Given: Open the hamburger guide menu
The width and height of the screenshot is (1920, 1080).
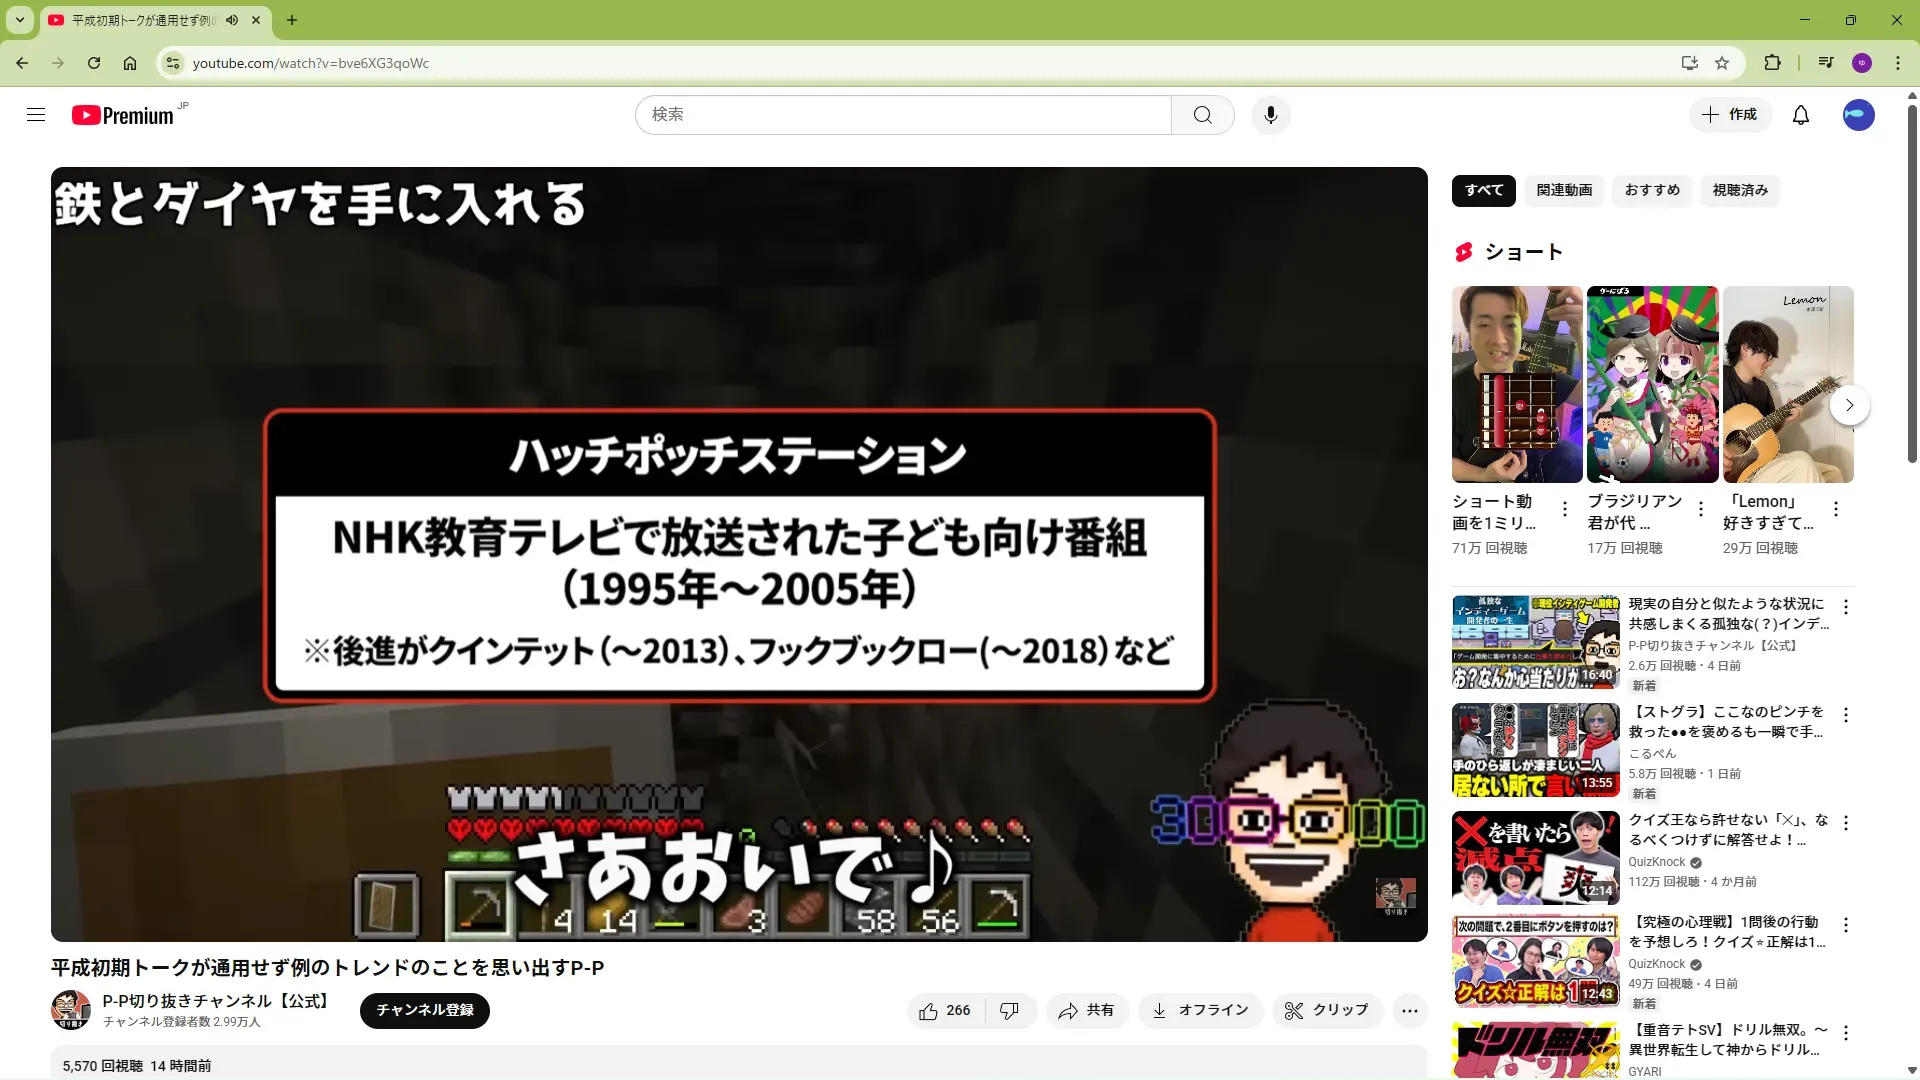Looking at the screenshot, I should (36, 115).
